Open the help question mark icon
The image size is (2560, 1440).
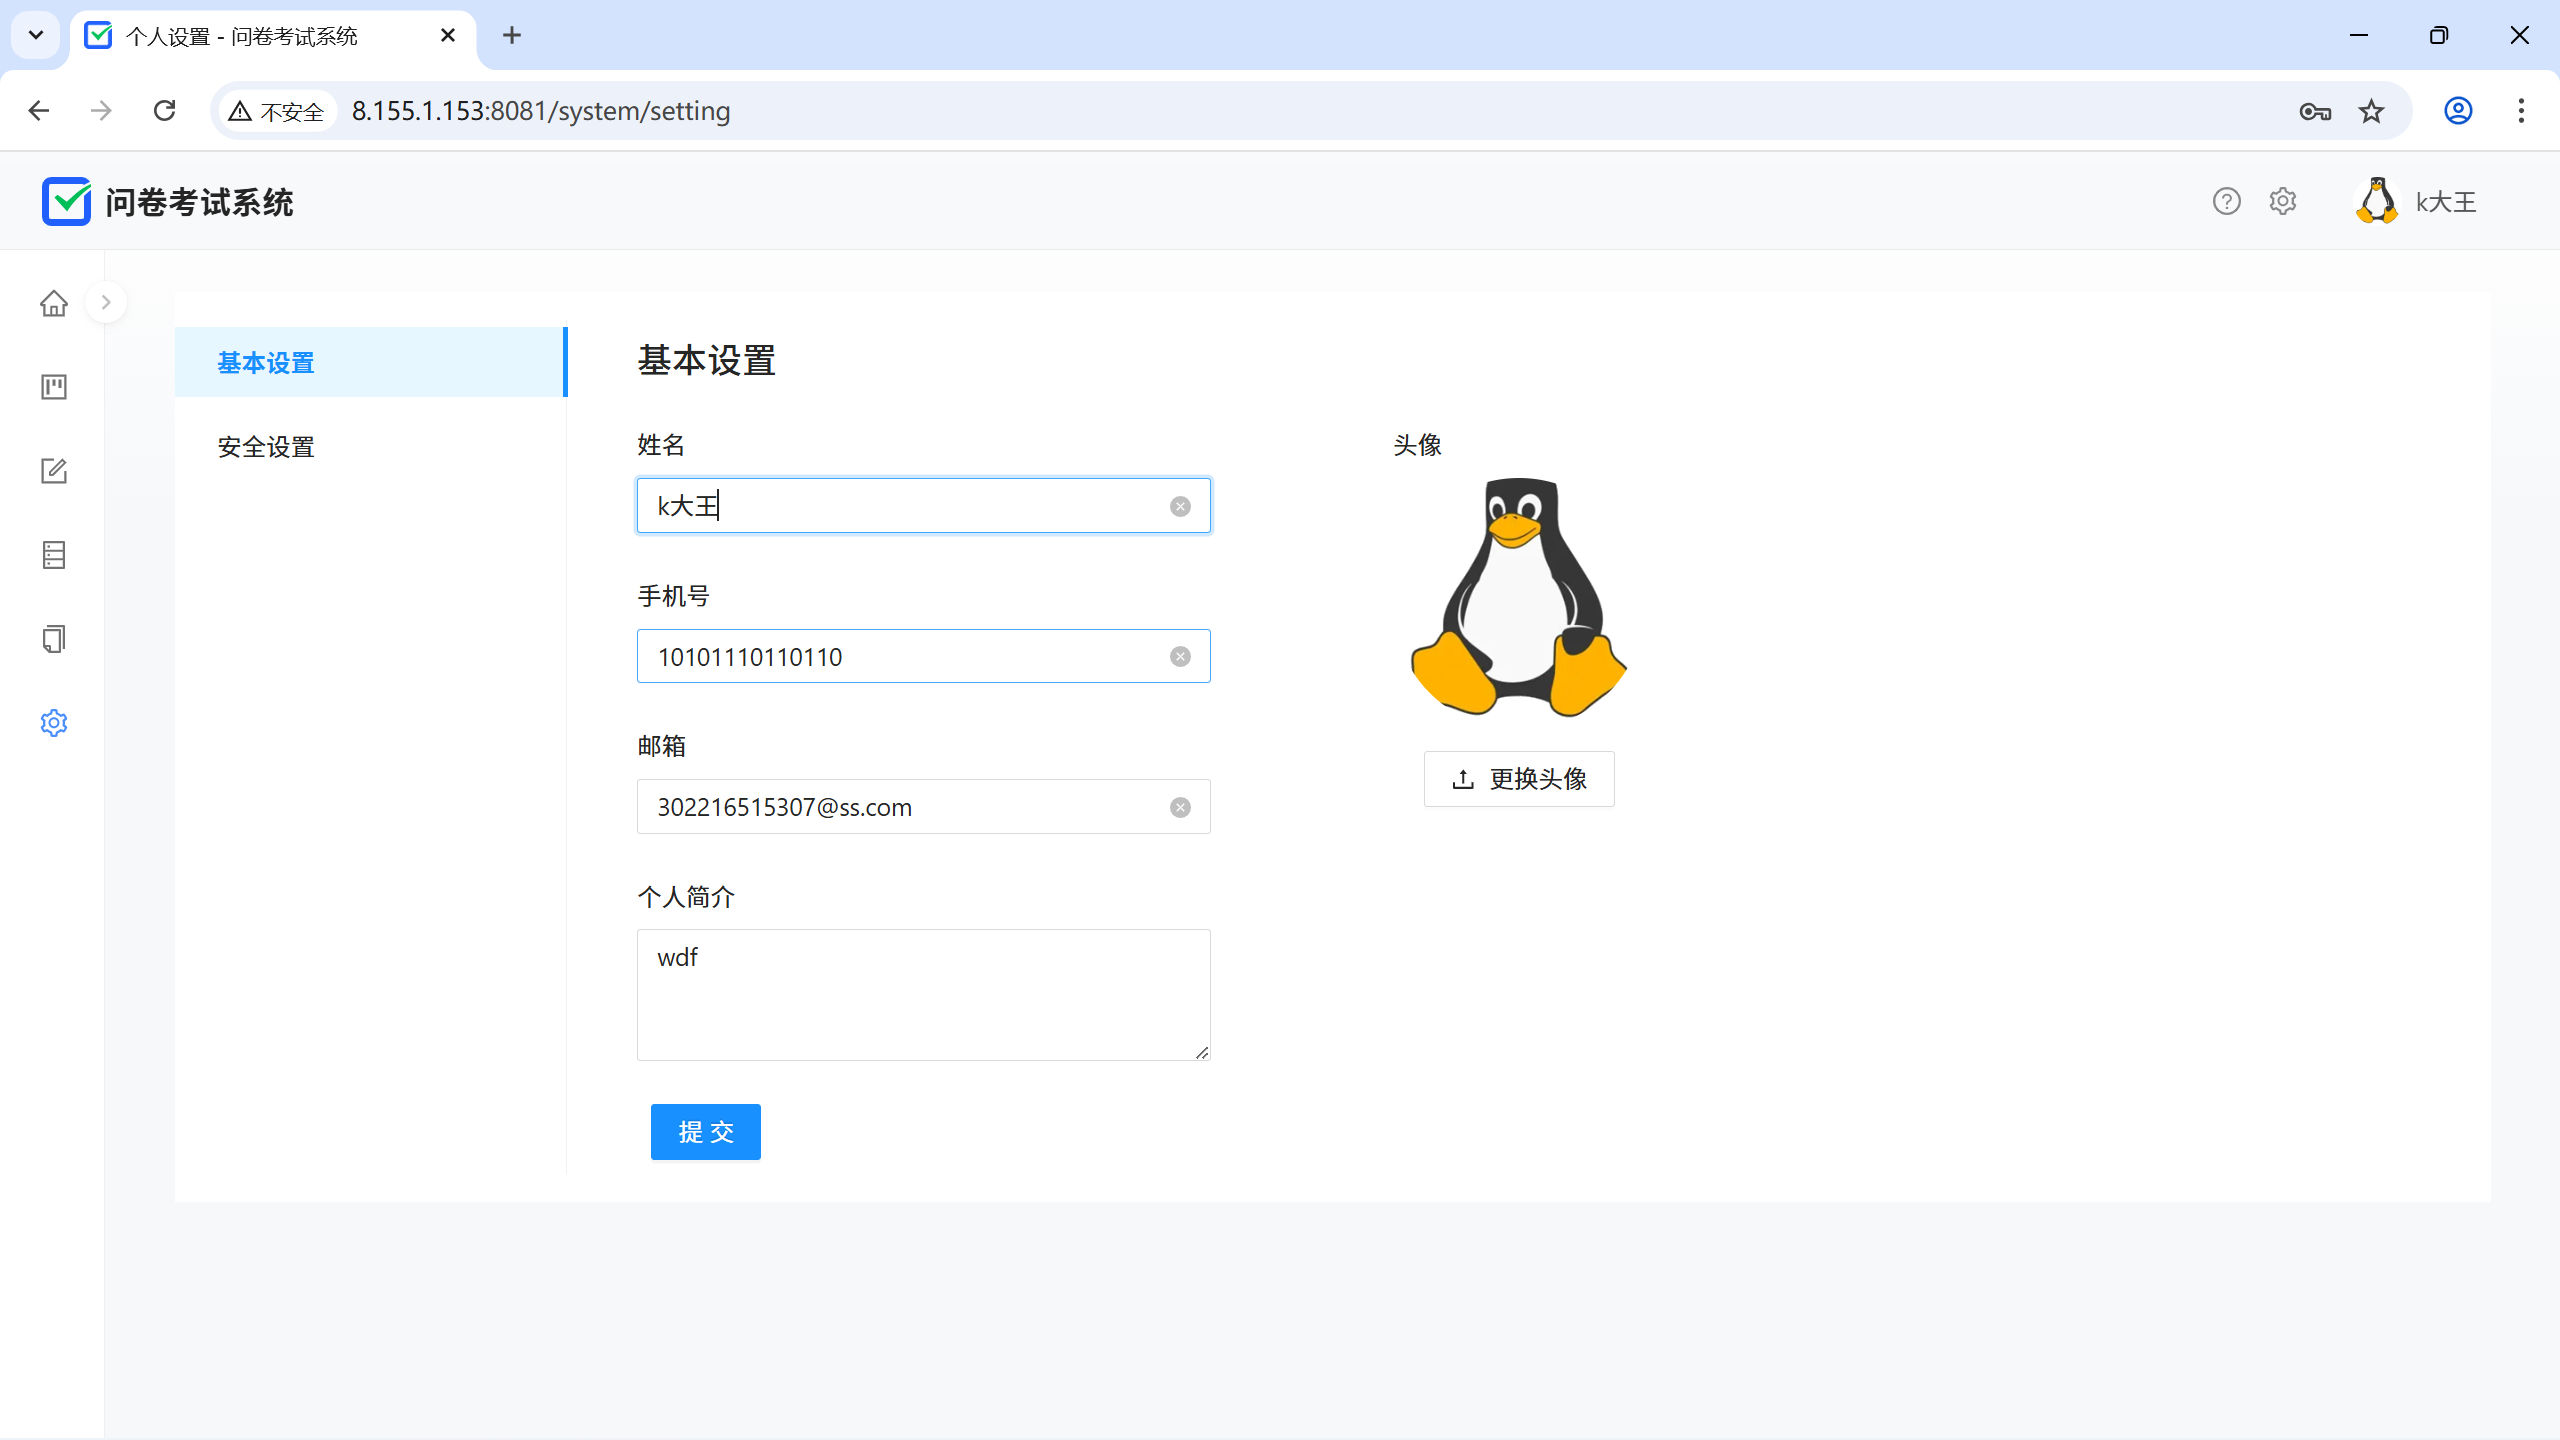click(2226, 202)
